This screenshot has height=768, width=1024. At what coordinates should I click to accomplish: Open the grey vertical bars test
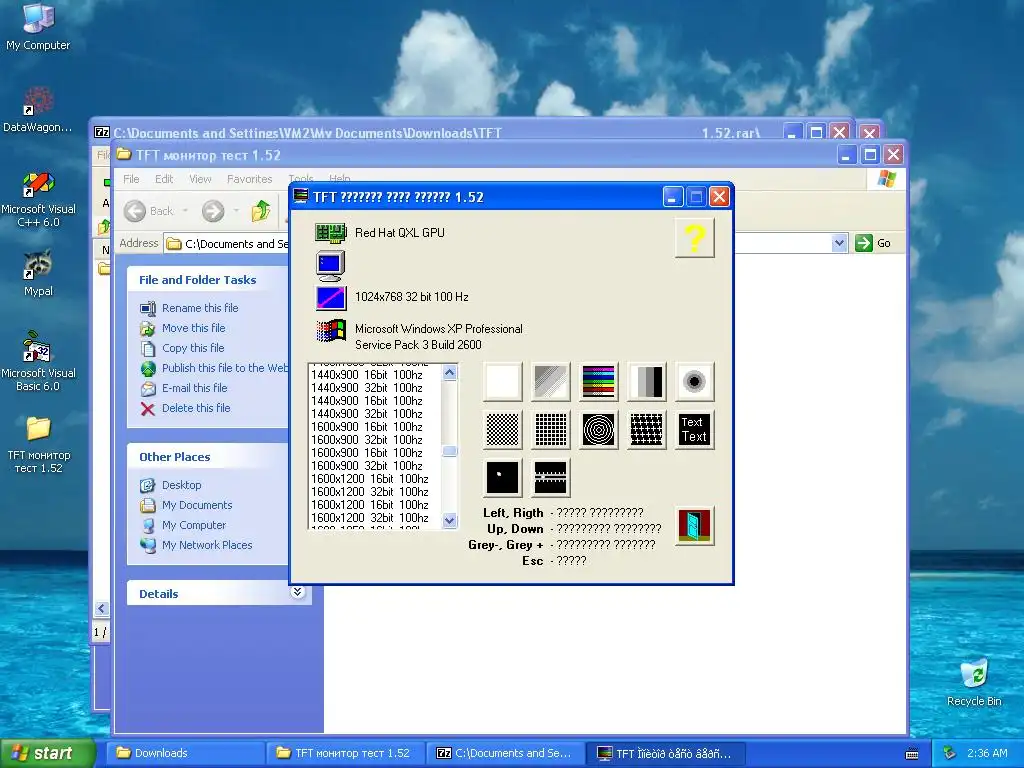[x=647, y=381]
